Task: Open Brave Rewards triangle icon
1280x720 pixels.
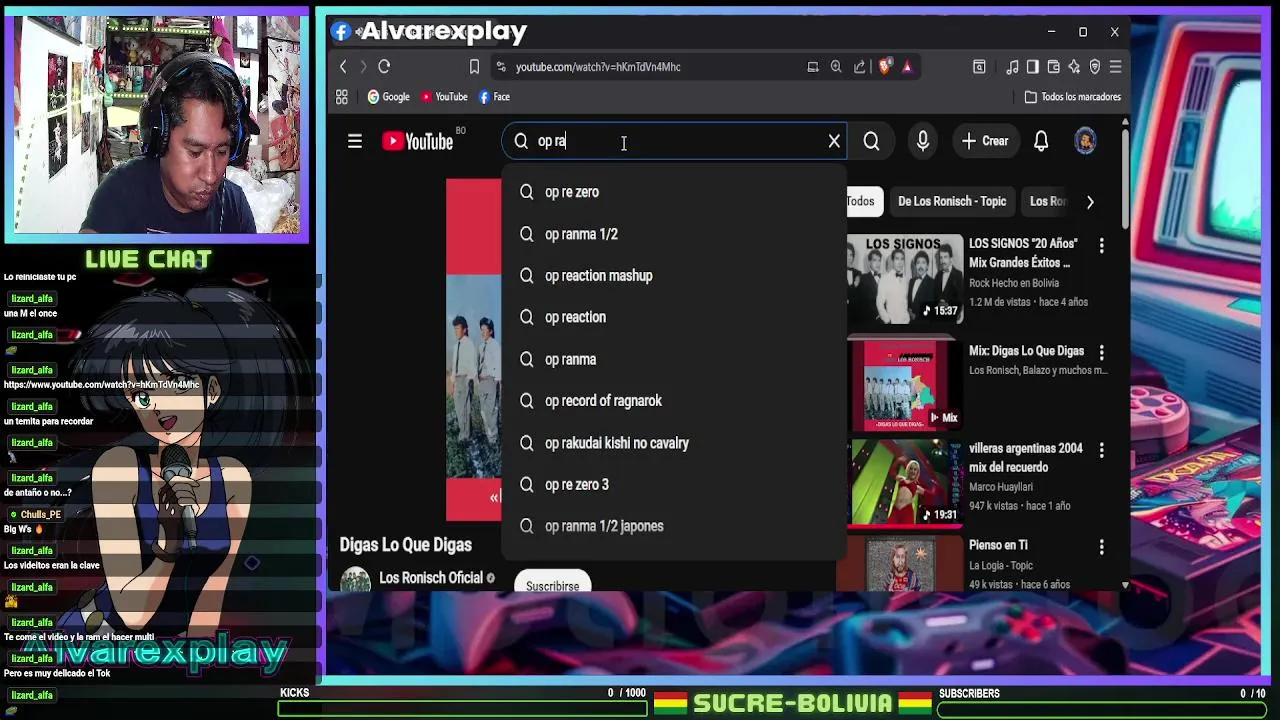Action: coord(907,67)
